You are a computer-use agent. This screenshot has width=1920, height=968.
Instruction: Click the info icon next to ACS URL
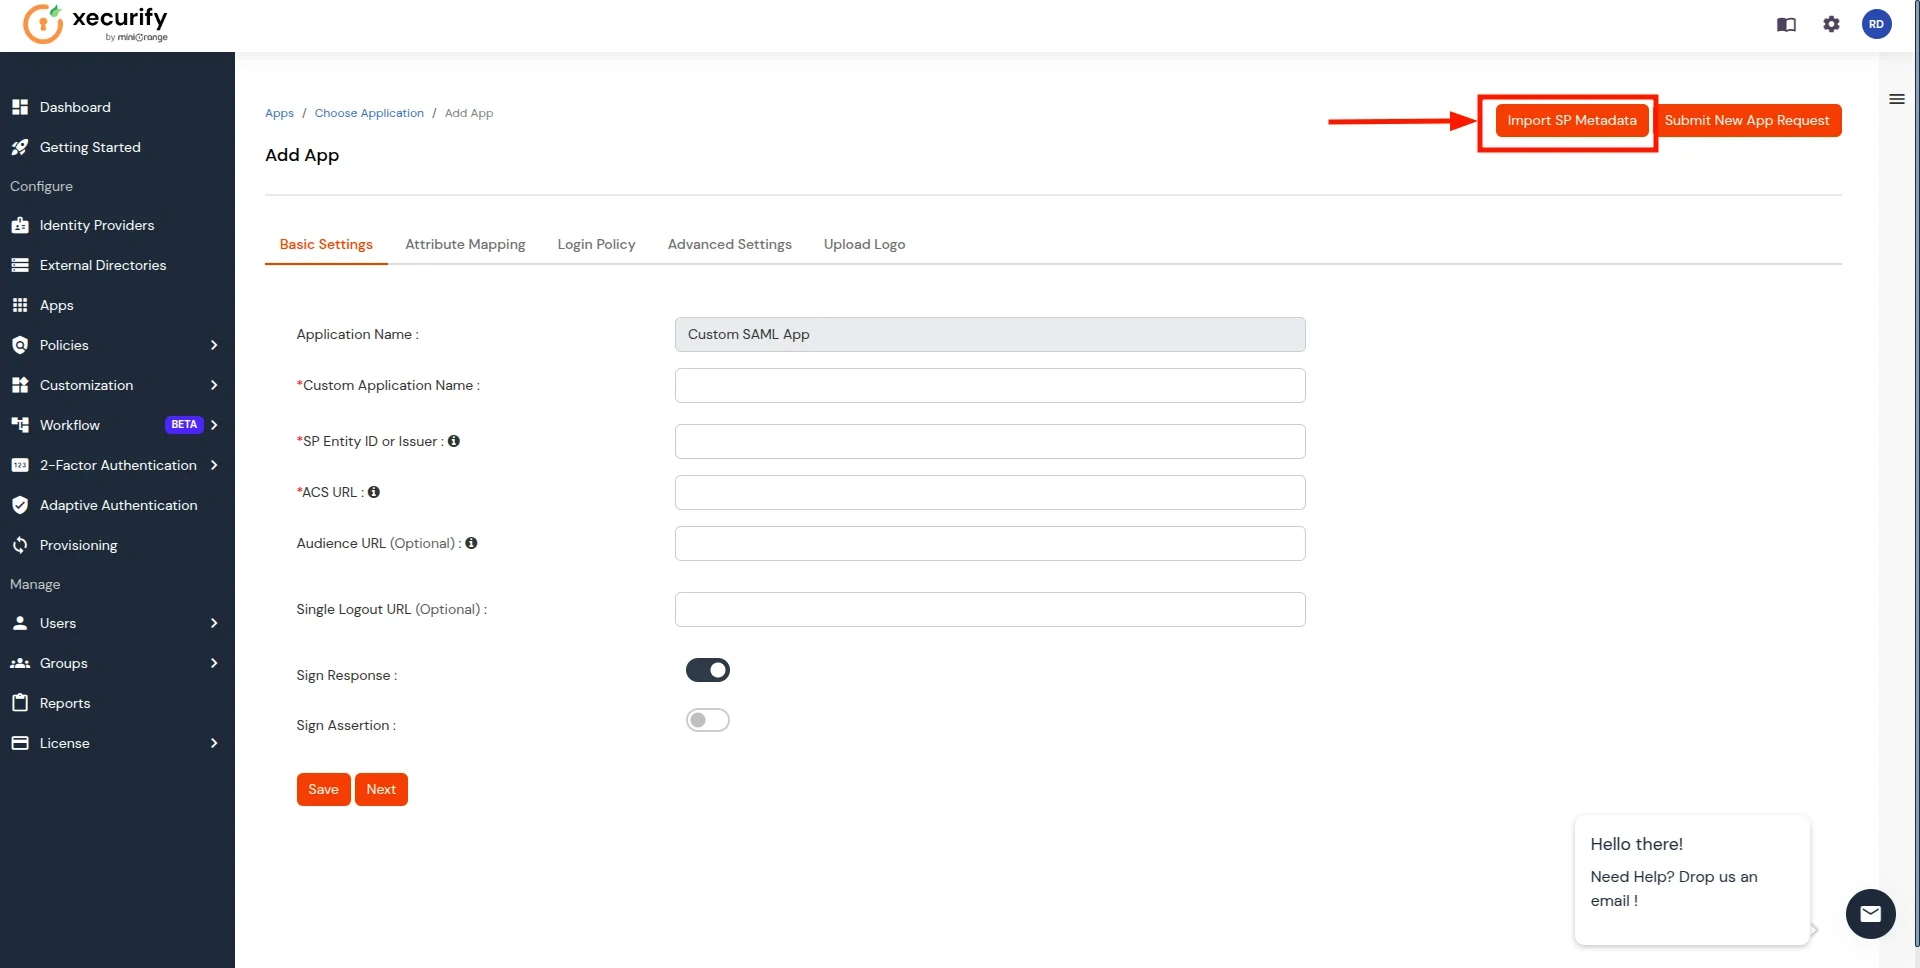point(374,492)
